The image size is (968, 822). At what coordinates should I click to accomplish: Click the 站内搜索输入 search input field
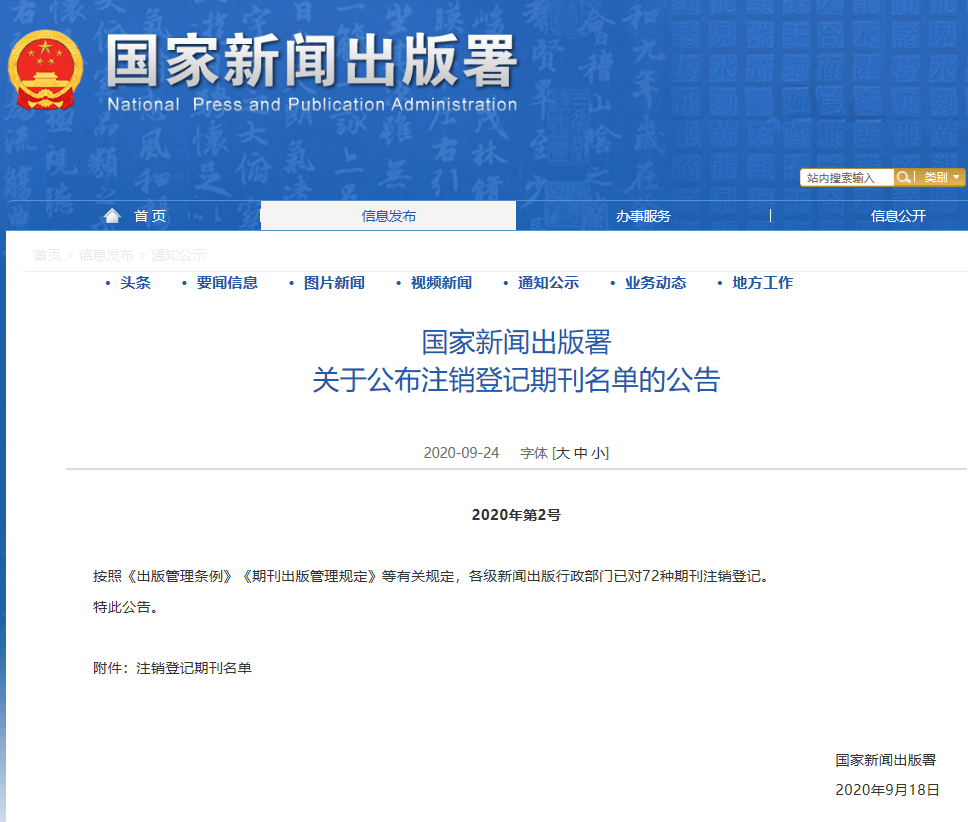(846, 177)
